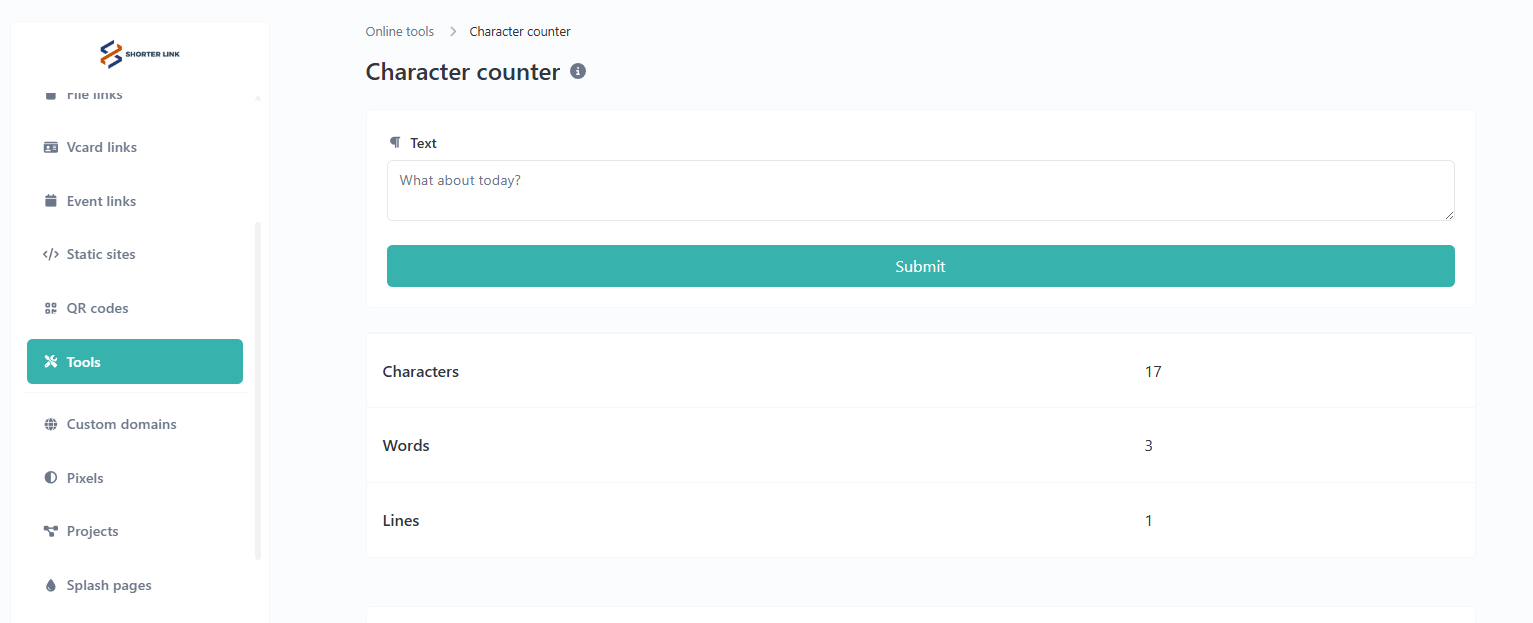Click inside the Text input area
This screenshot has width=1533, height=623.
(920, 190)
